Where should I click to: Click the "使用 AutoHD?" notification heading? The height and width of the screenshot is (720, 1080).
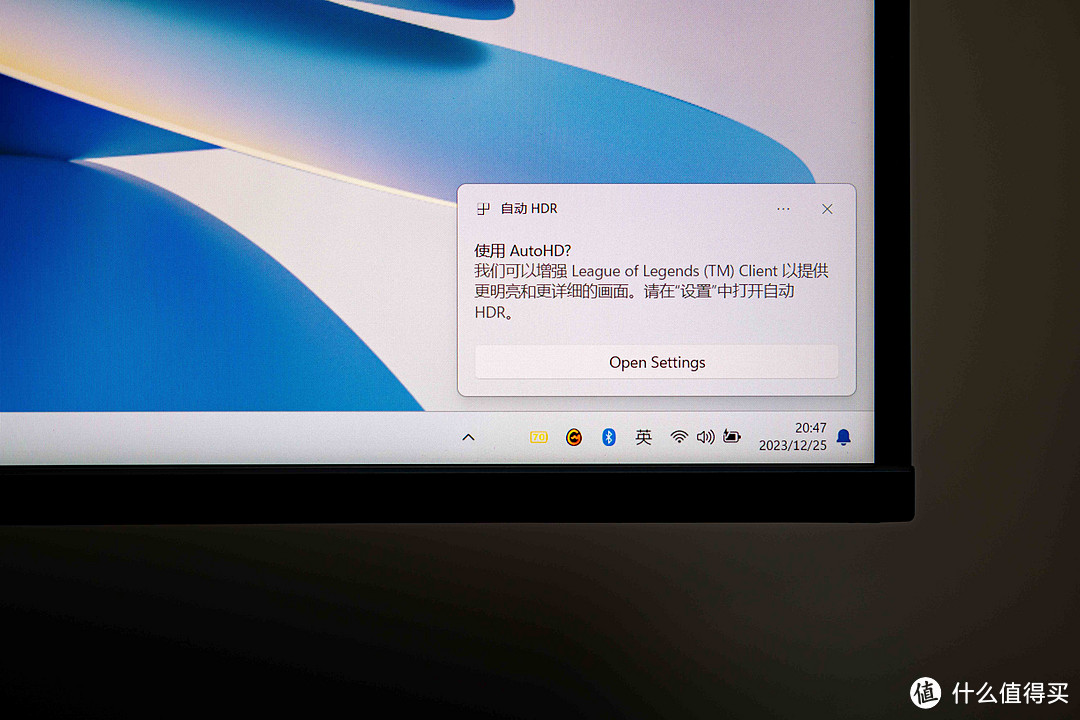522,251
